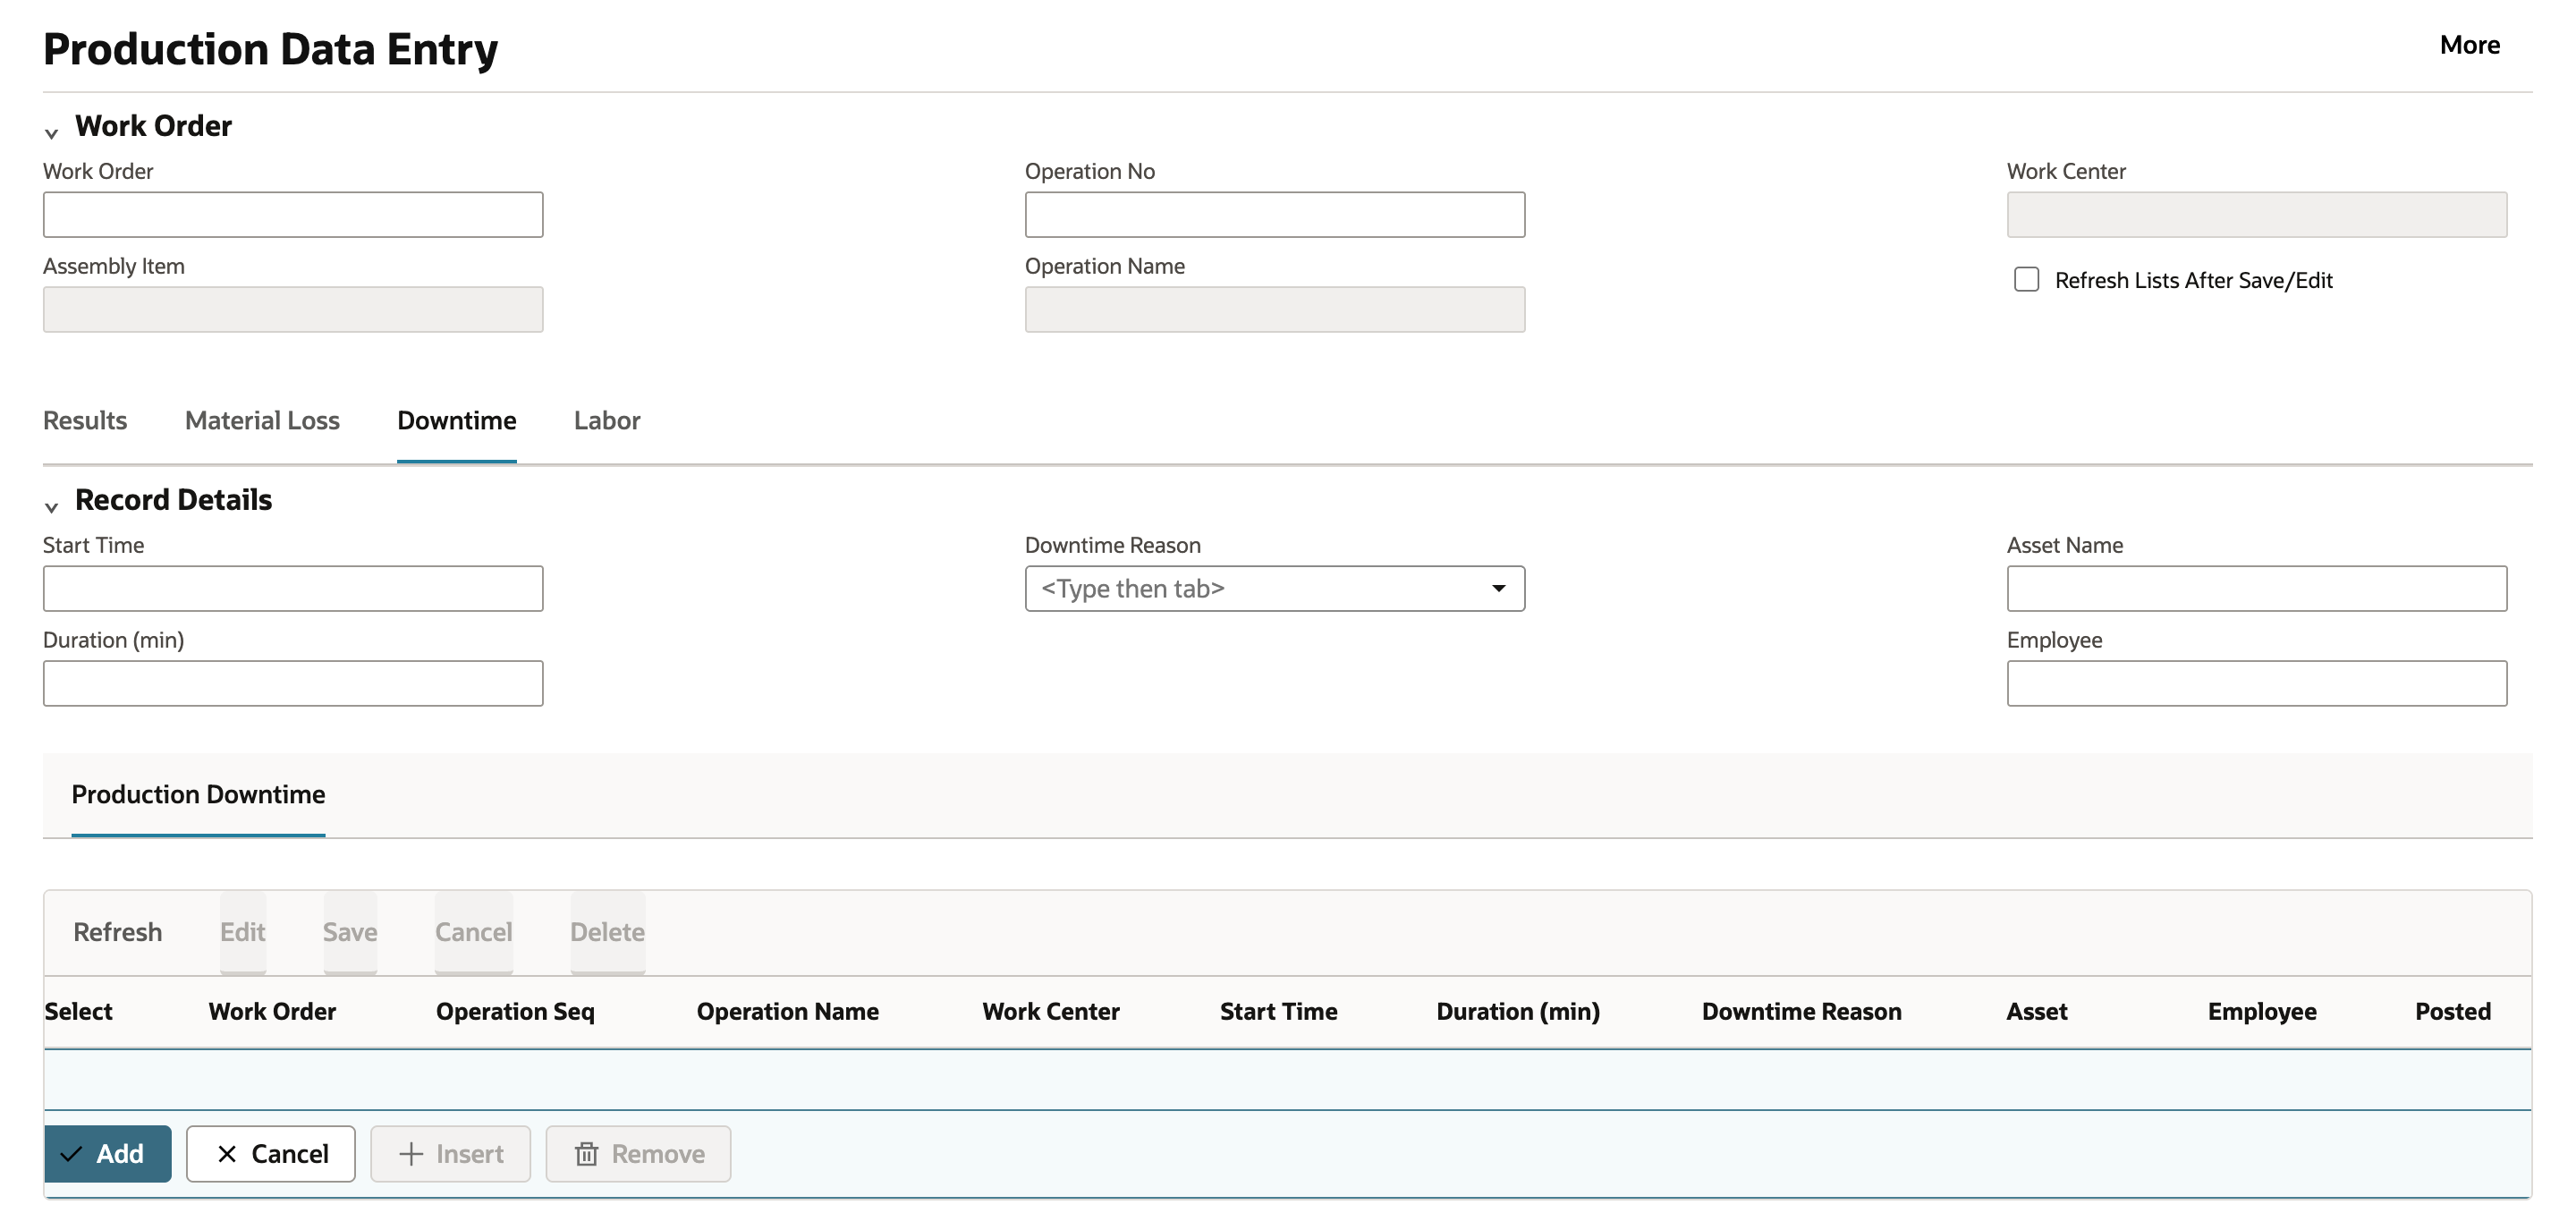
Task: Click the grid toolbar Cancel button
Action: click(x=474, y=932)
